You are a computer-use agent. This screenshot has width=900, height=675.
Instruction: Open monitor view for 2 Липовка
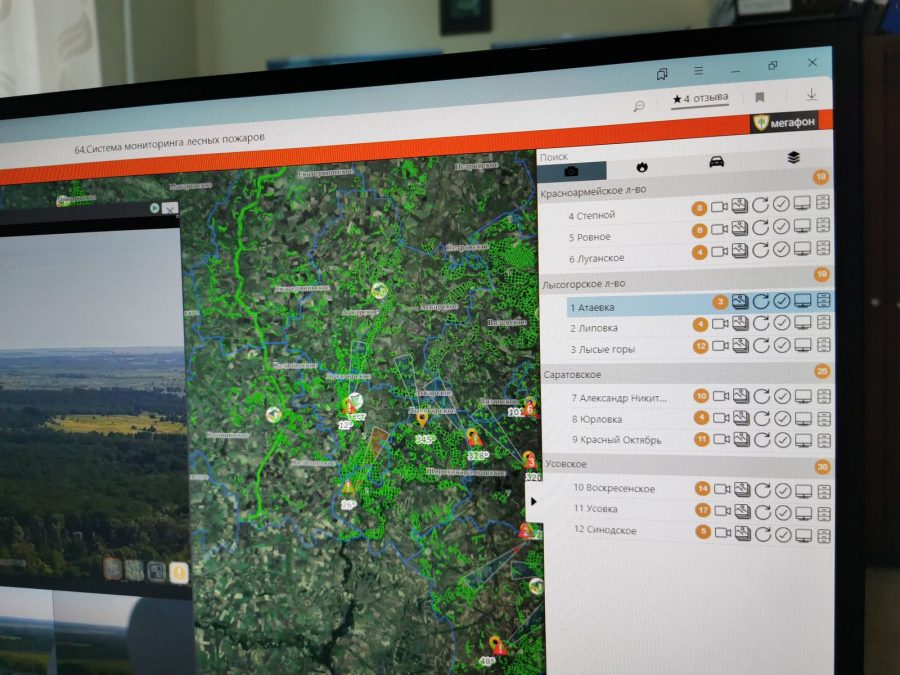tap(802, 323)
